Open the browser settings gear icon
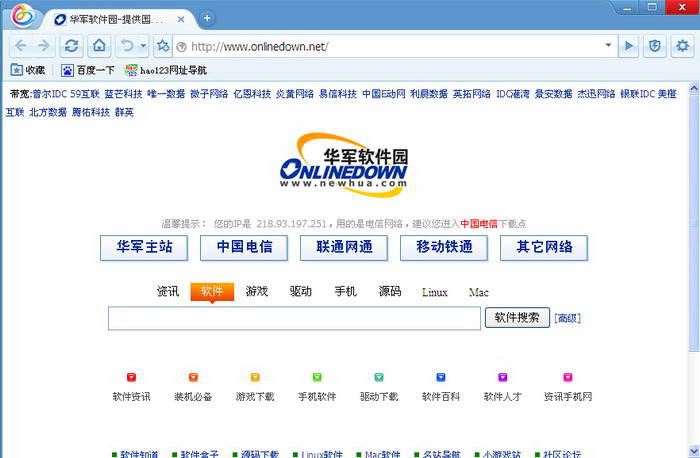The height and width of the screenshot is (458, 700). [682, 45]
